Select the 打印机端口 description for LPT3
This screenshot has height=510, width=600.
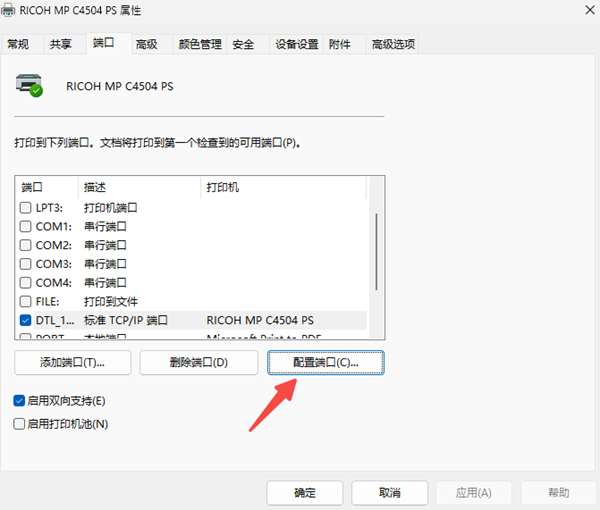111,208
